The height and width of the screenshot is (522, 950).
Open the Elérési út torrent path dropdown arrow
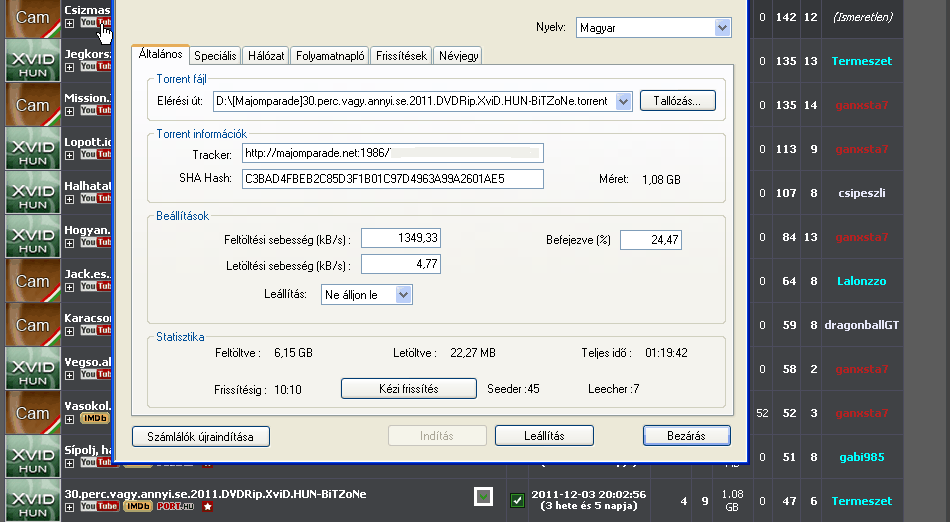(x=623, y=101)
